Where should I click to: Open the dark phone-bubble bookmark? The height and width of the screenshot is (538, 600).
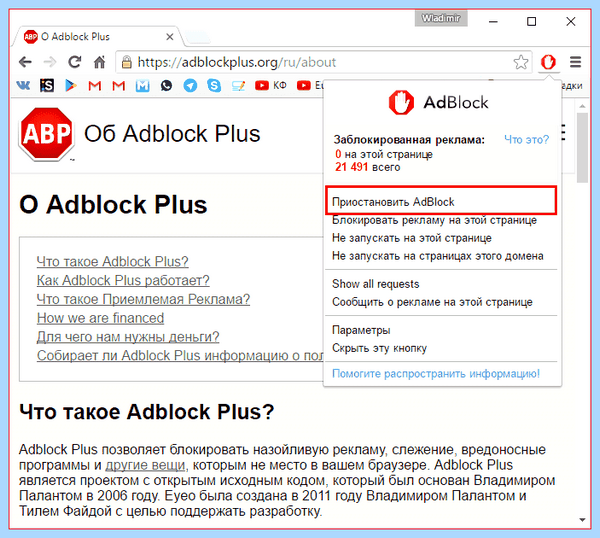tap(166, 85)
